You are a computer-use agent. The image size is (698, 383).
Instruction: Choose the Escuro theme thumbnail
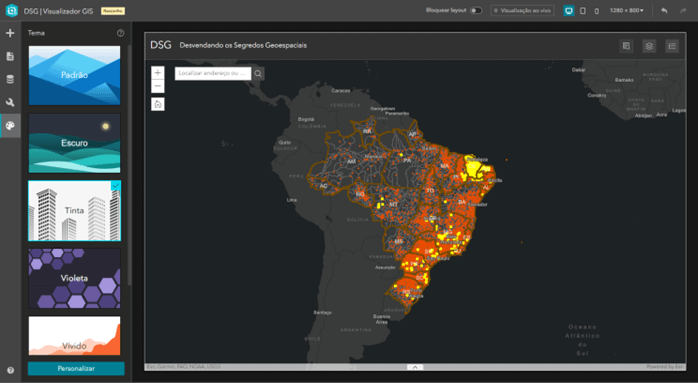(x=74, y=143)
